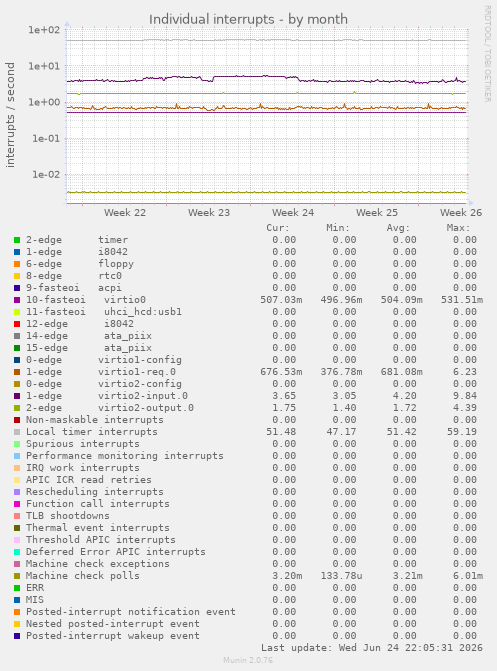Click the '2-edge timer' legend label
This screenshot has width=497, height=671.
tap(77, 240)
